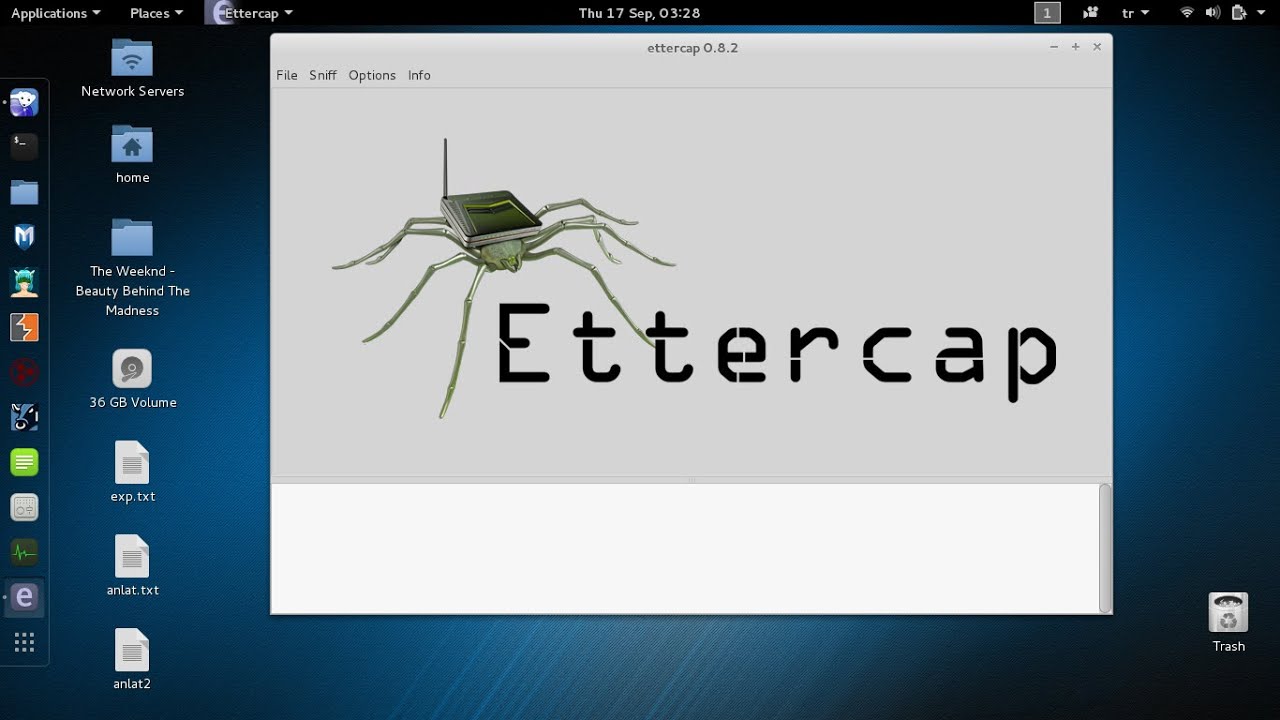
Task: Launch the red Maltego icon in dock
Action: pos(24,372)
